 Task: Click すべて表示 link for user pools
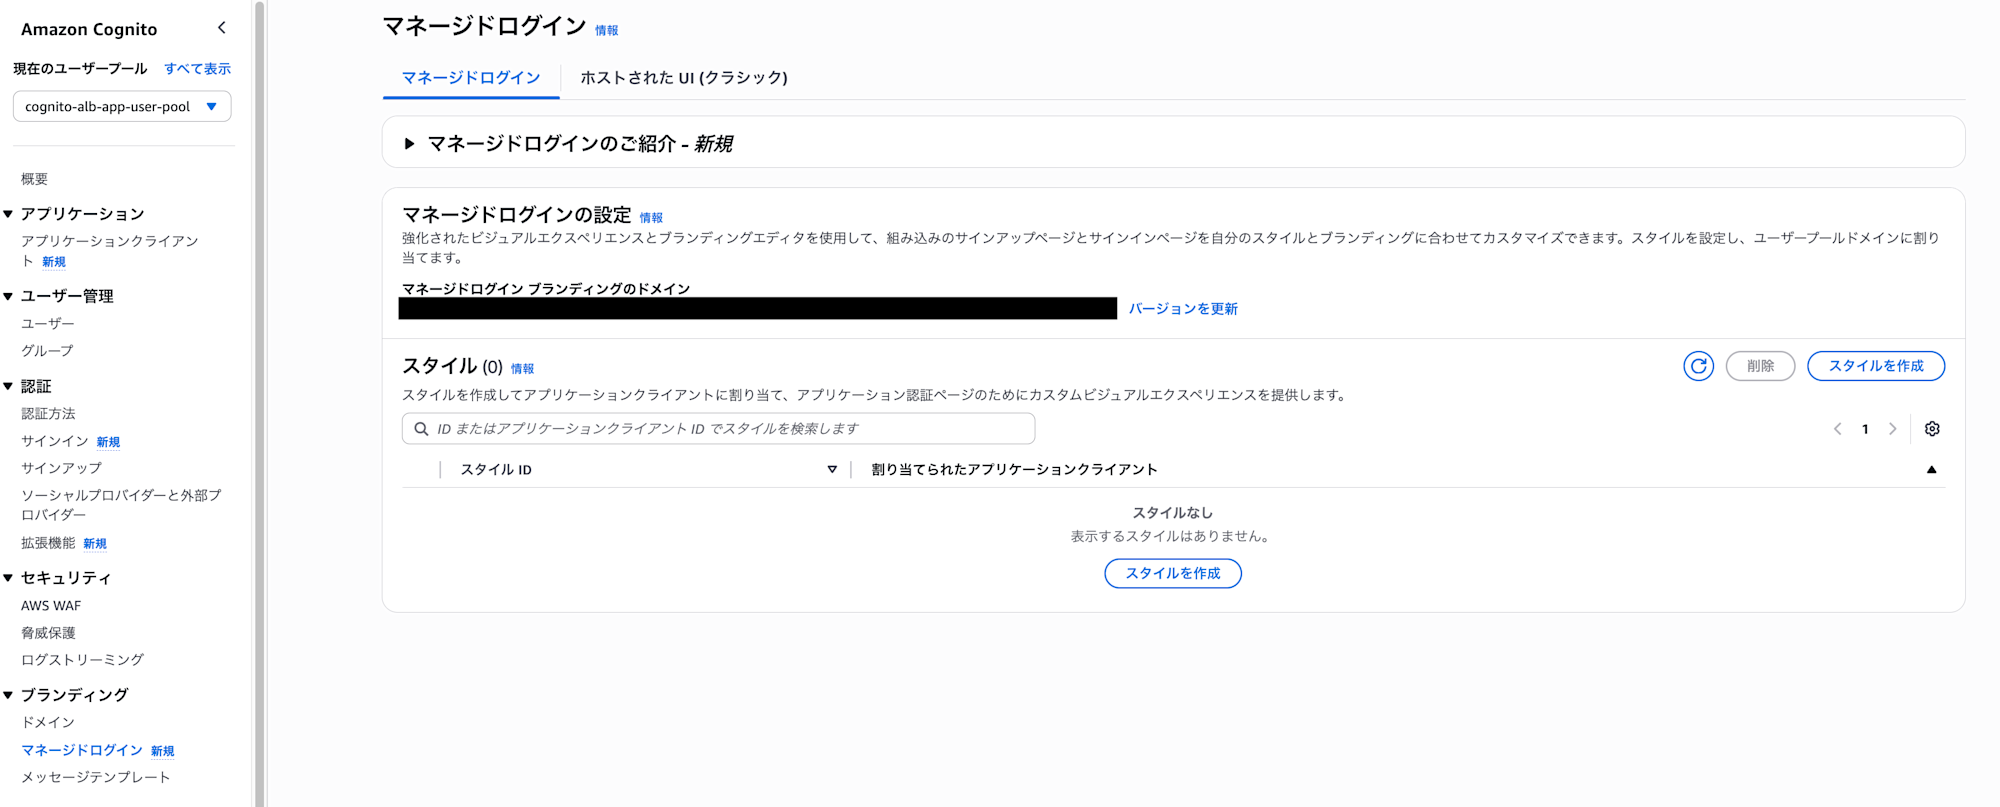tap(198, 69)
